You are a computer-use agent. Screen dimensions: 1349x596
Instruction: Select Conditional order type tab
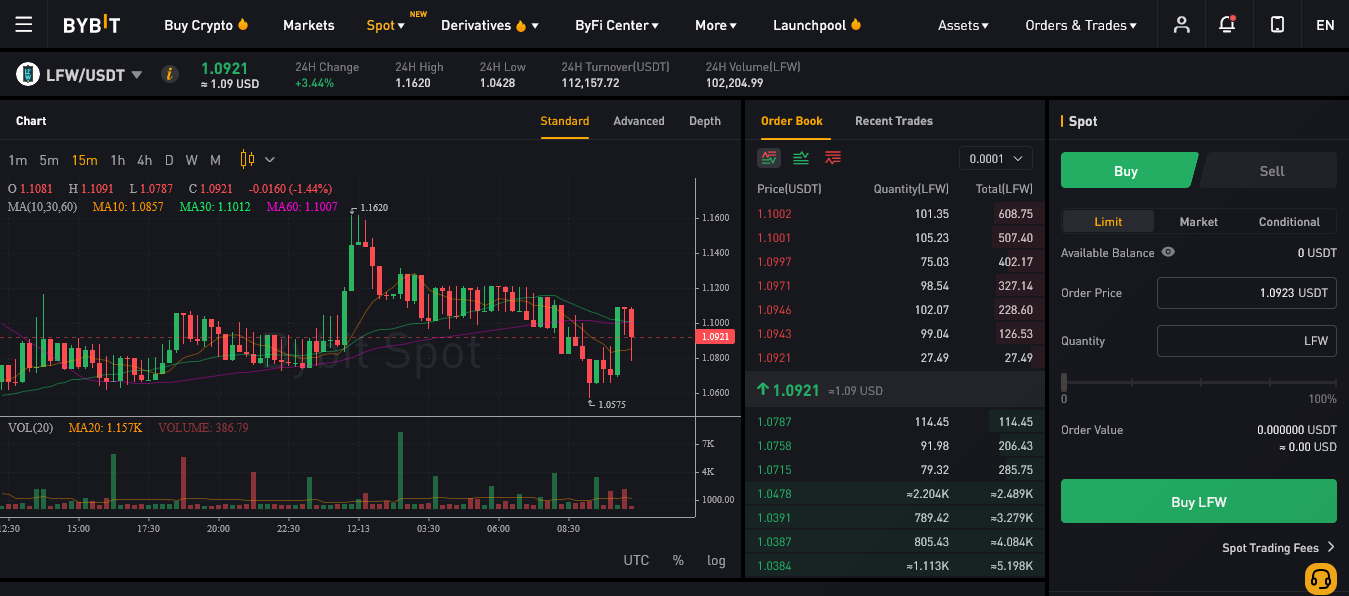coord(1289,222)
